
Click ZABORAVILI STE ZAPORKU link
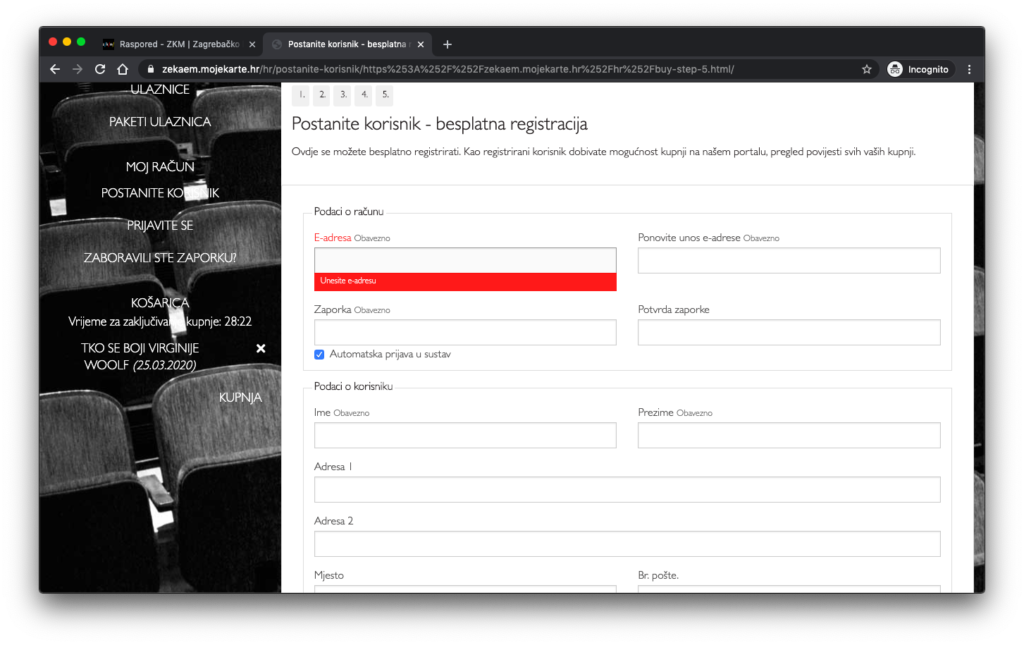pos(160,257)
